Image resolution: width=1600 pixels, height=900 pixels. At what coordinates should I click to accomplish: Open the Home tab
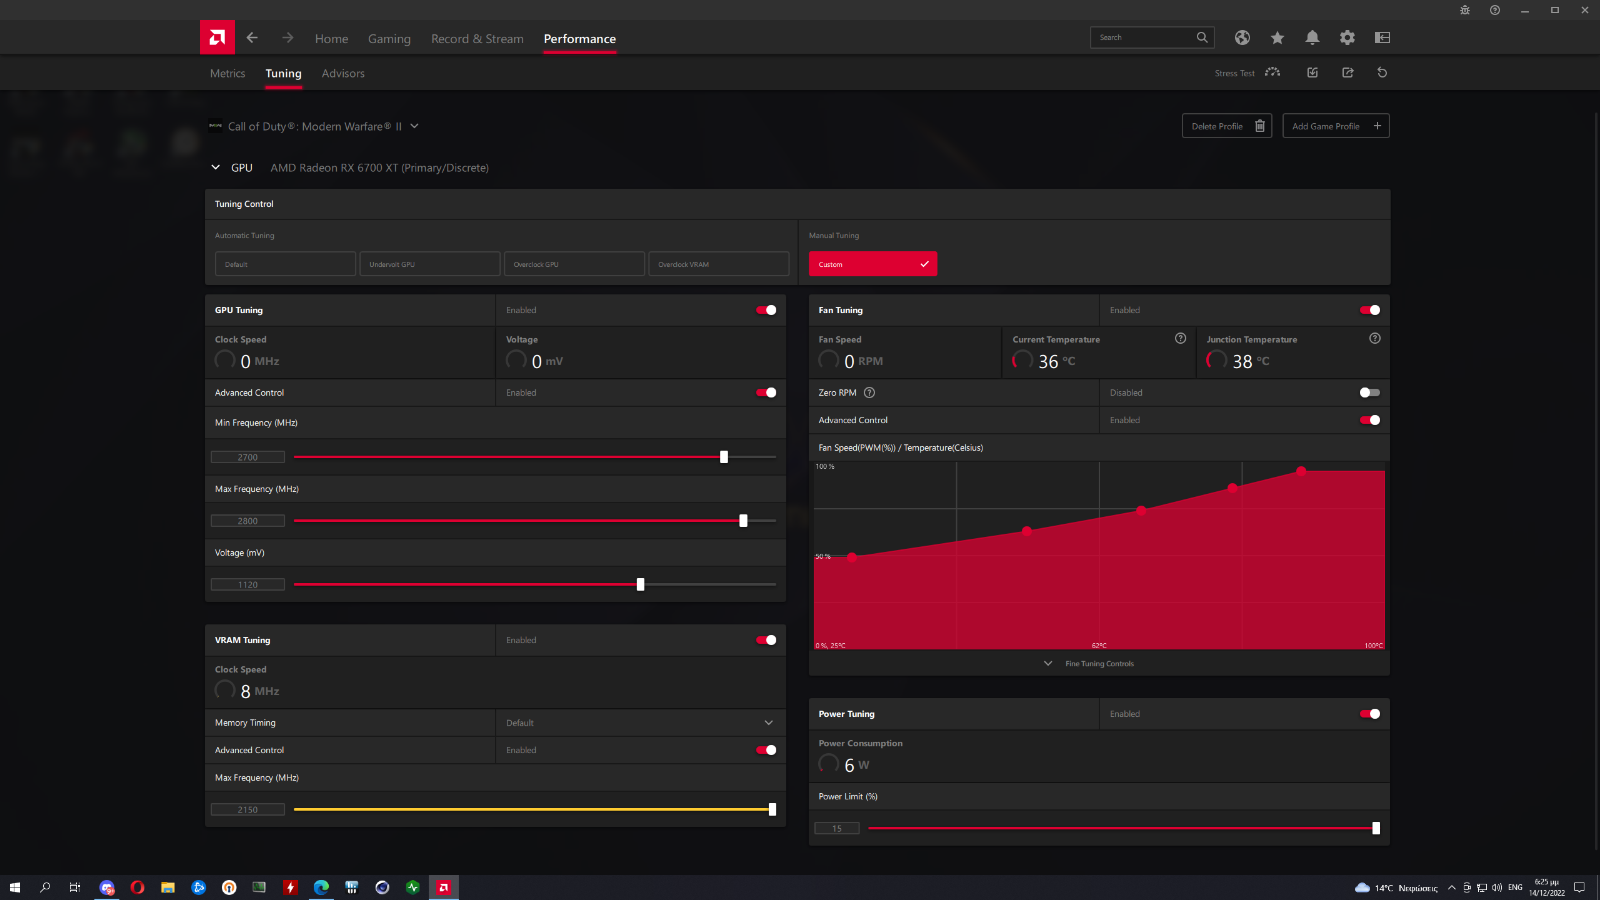tap(332, 39)
